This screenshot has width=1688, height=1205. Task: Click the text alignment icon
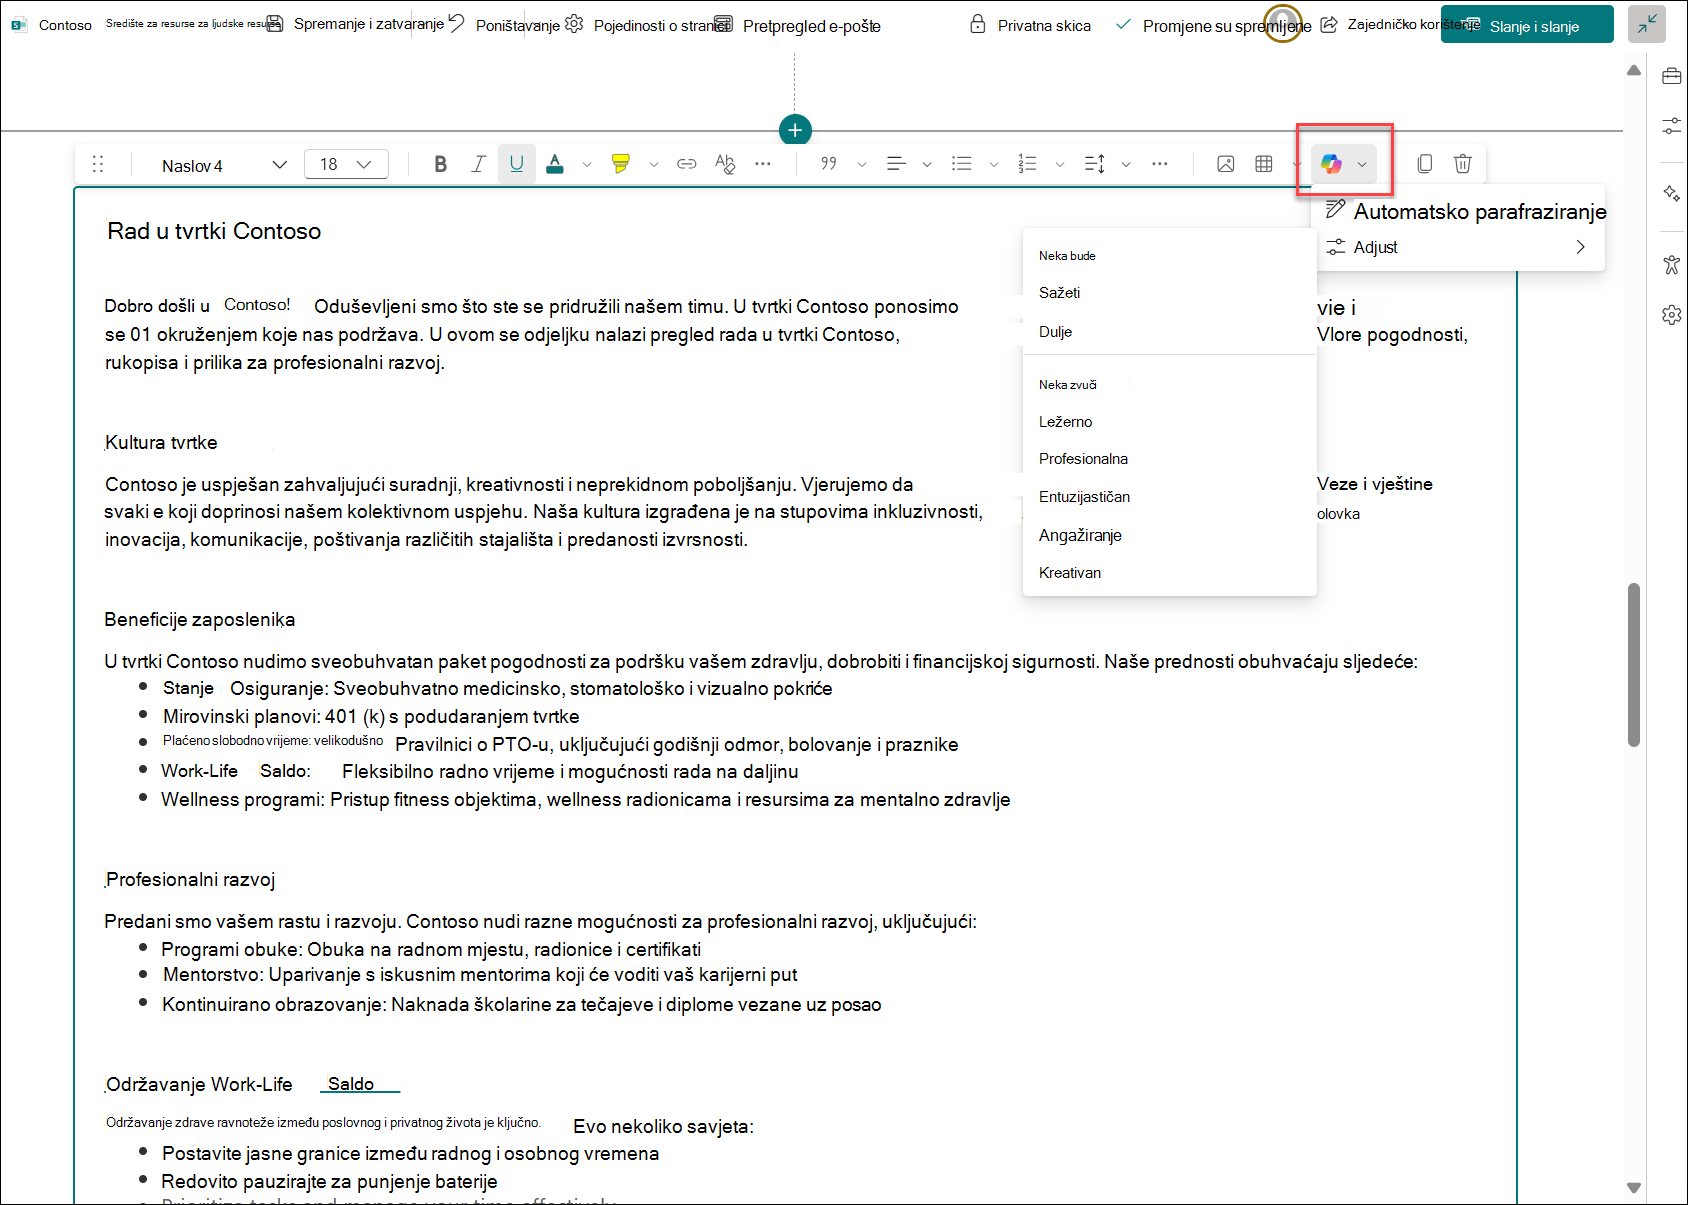tap(896, 164)
